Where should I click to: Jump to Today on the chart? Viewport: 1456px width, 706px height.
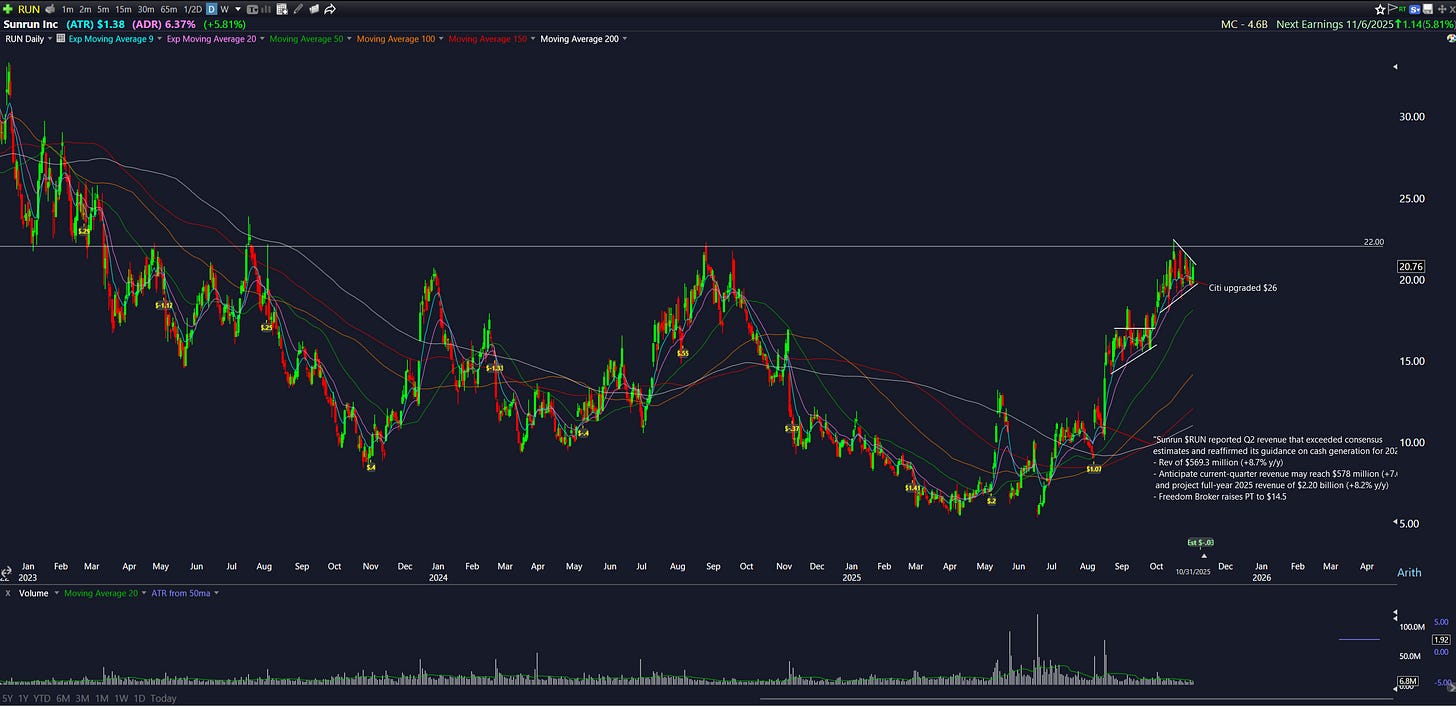click(164, 698)
